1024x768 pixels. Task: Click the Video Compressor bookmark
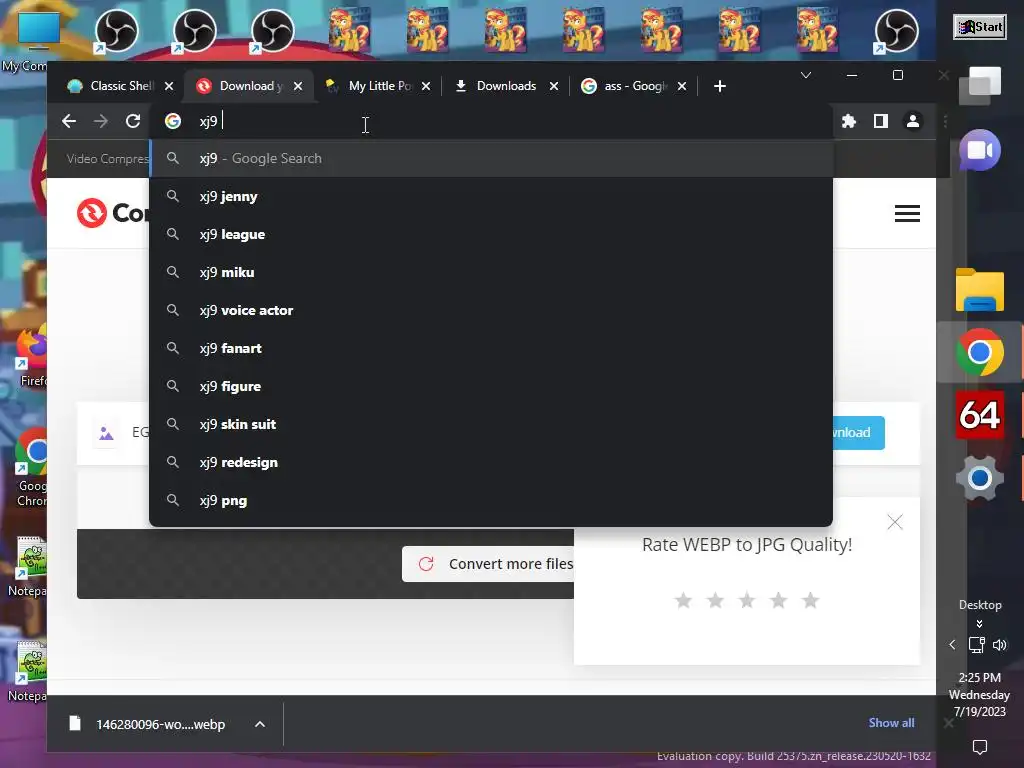107,159
